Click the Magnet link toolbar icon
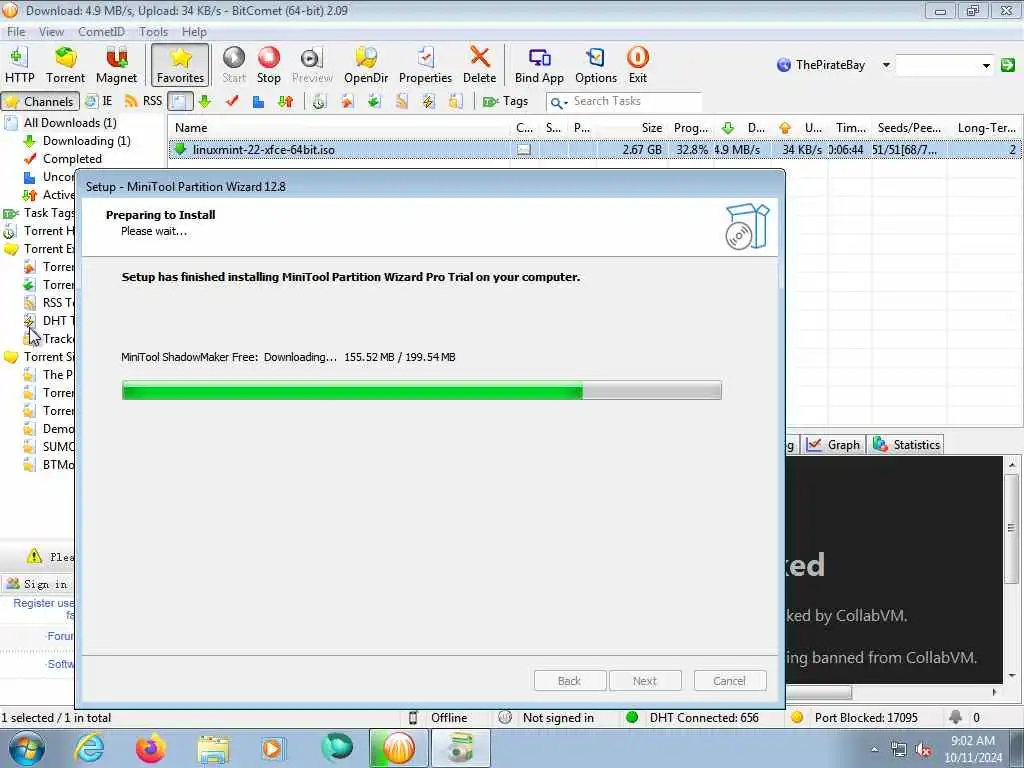 [x=116, y=65]
